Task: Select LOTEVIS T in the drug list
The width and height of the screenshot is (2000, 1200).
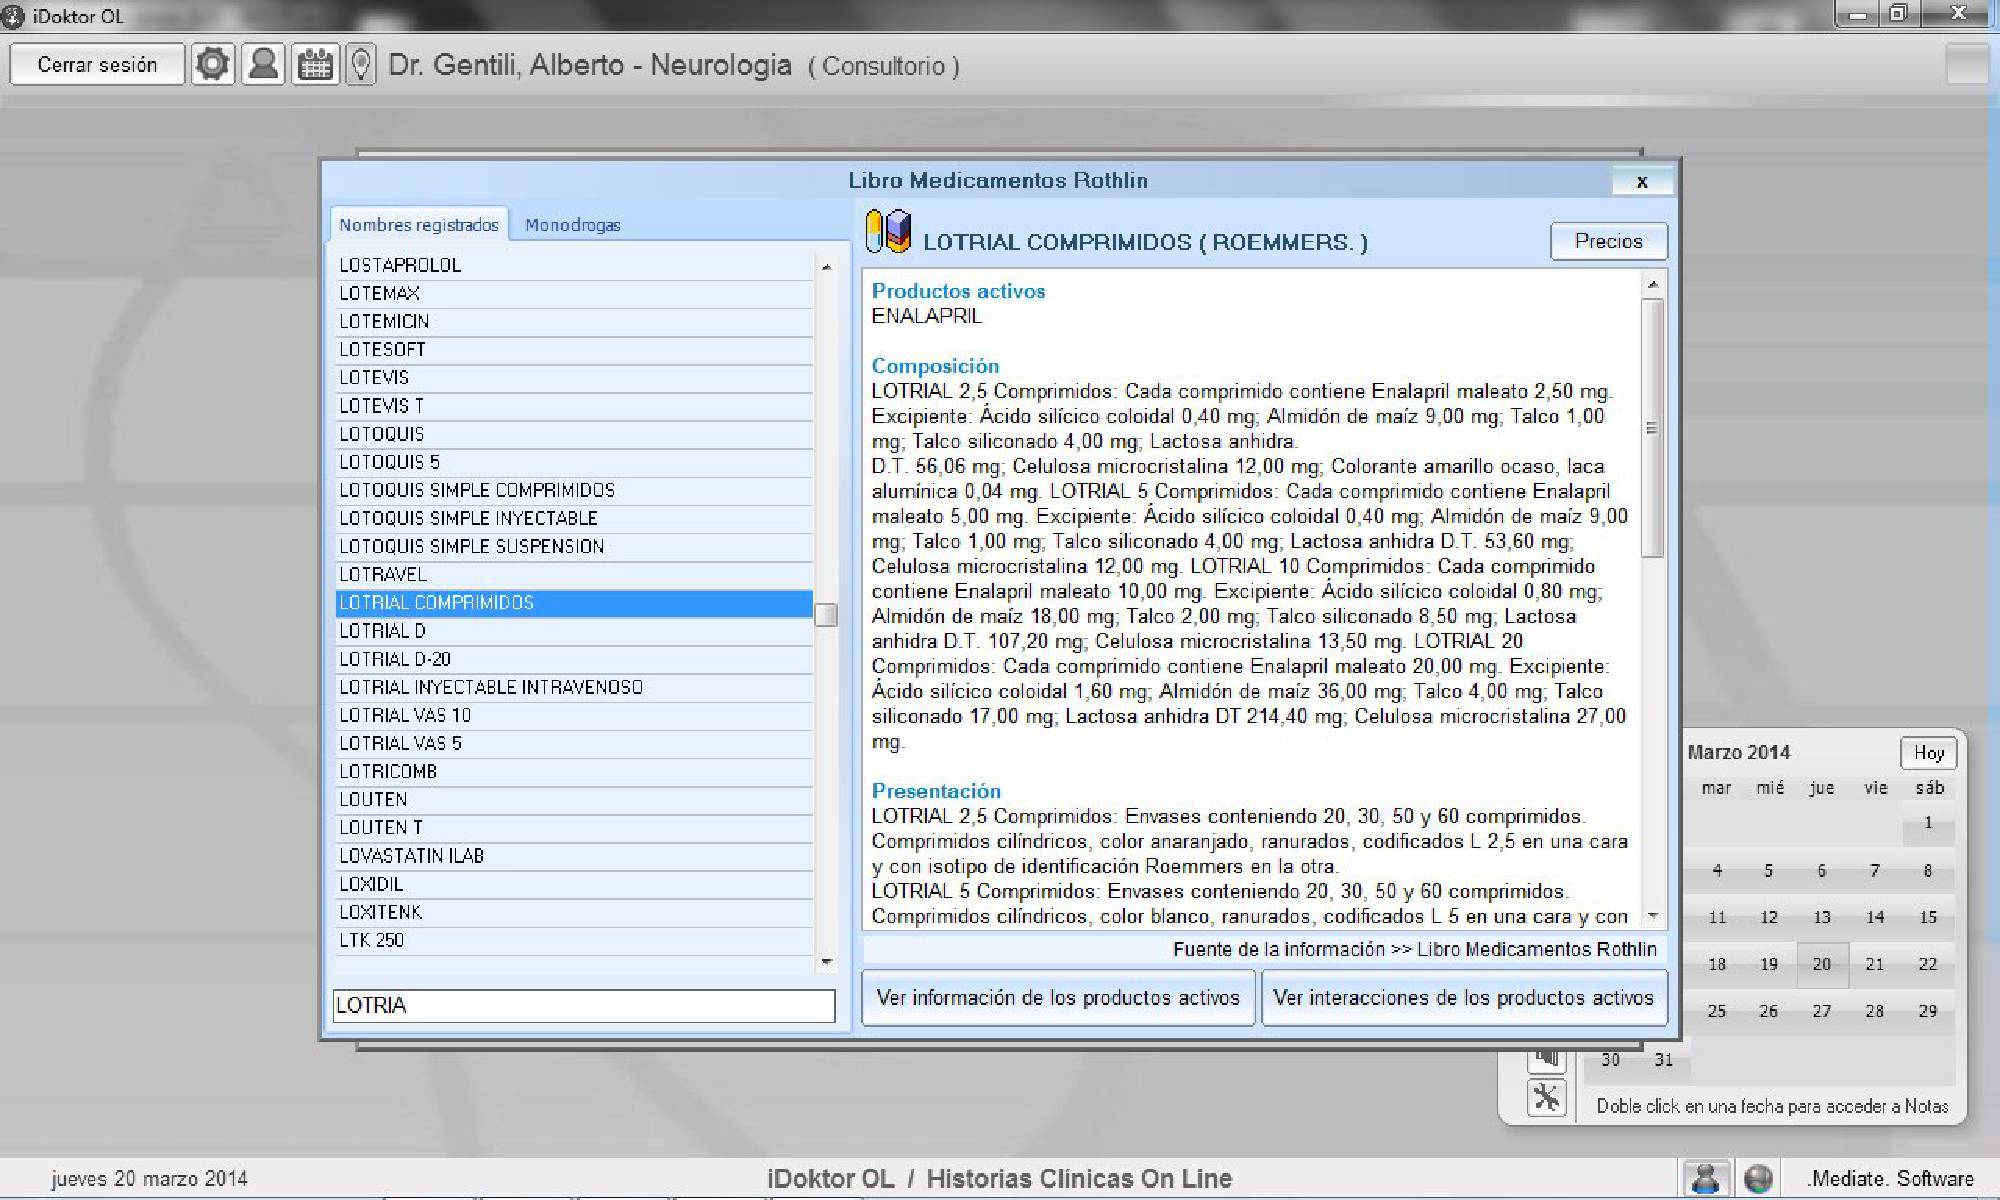Action: 574,406
